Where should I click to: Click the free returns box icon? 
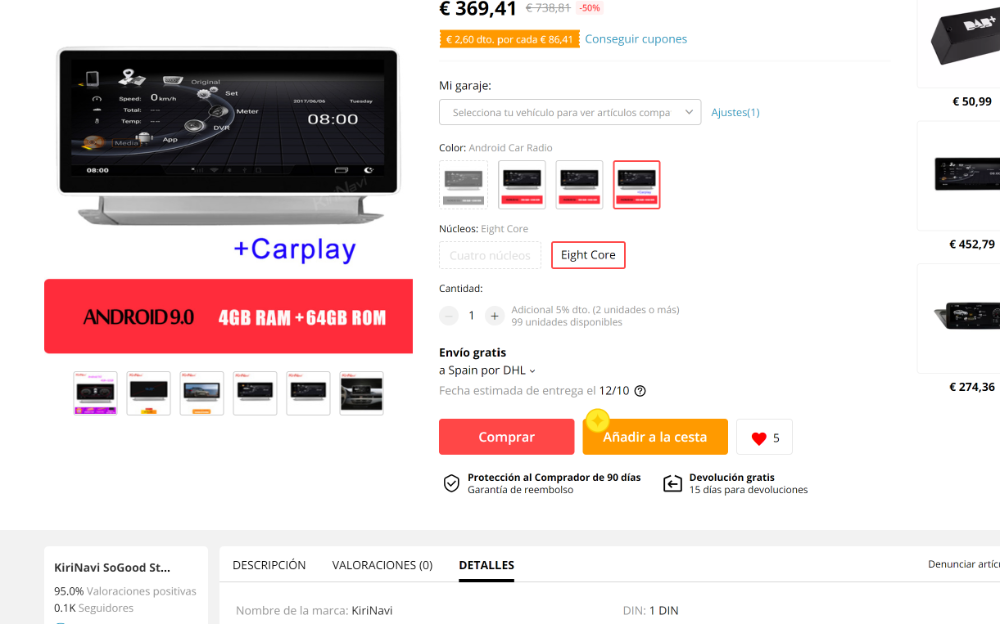672,484
